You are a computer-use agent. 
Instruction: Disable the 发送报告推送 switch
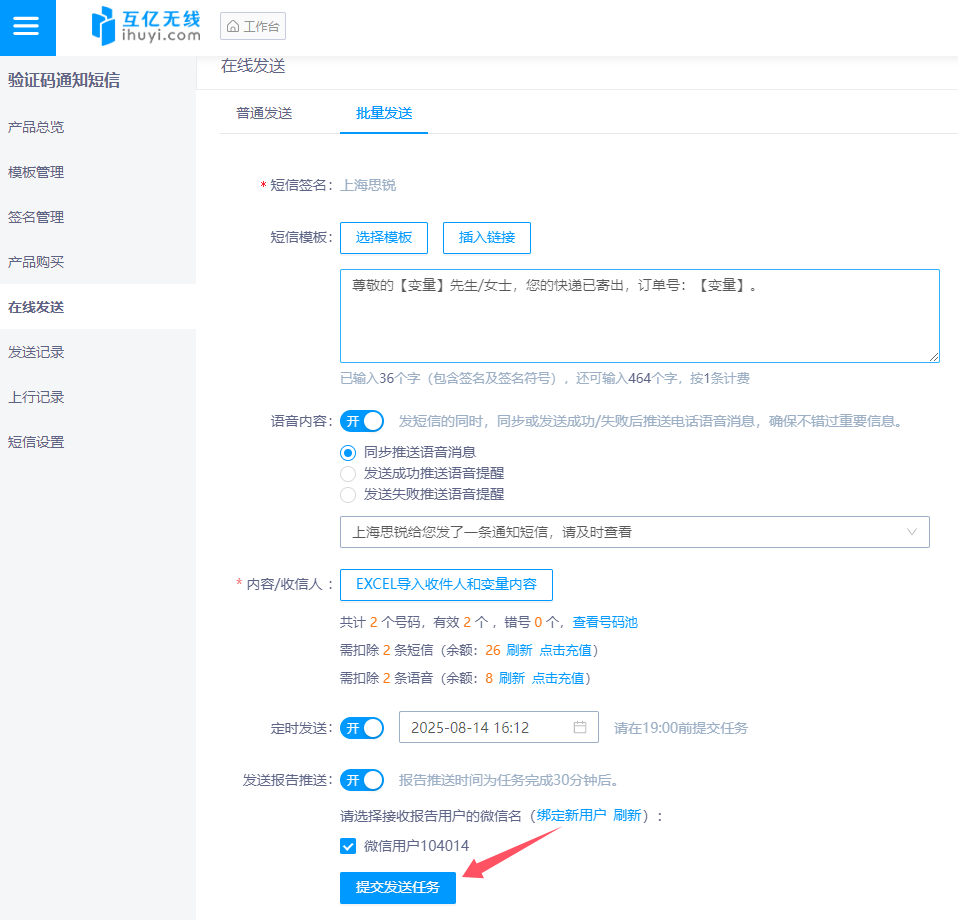[362, 780]
